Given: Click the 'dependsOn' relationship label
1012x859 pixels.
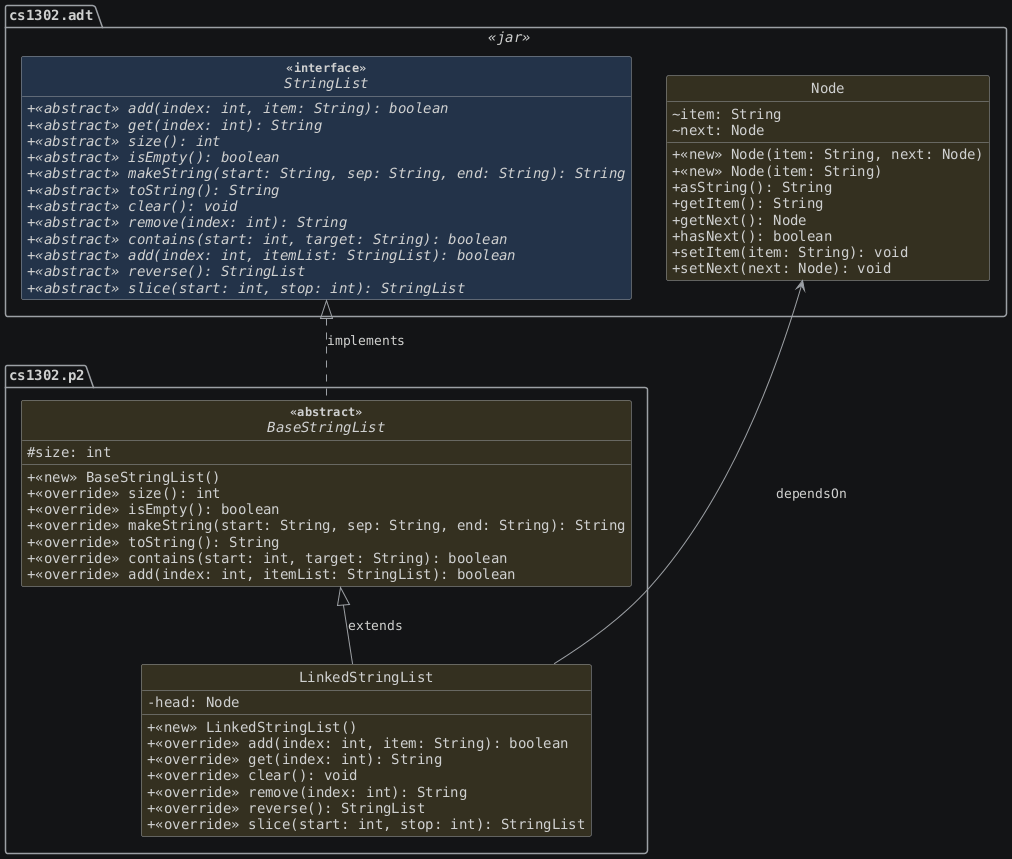Looking at the screenshot, I should coord(811,494).
